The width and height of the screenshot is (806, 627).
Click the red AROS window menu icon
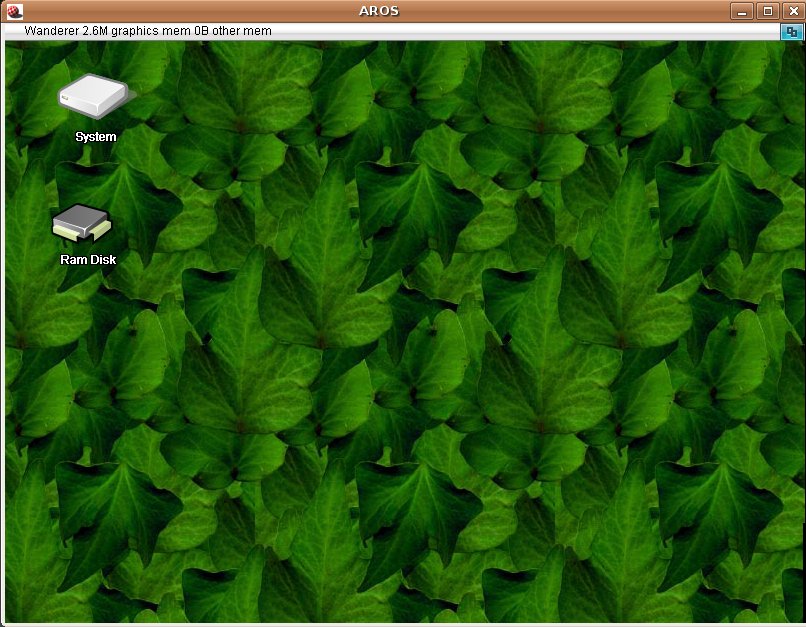[14, 11]
